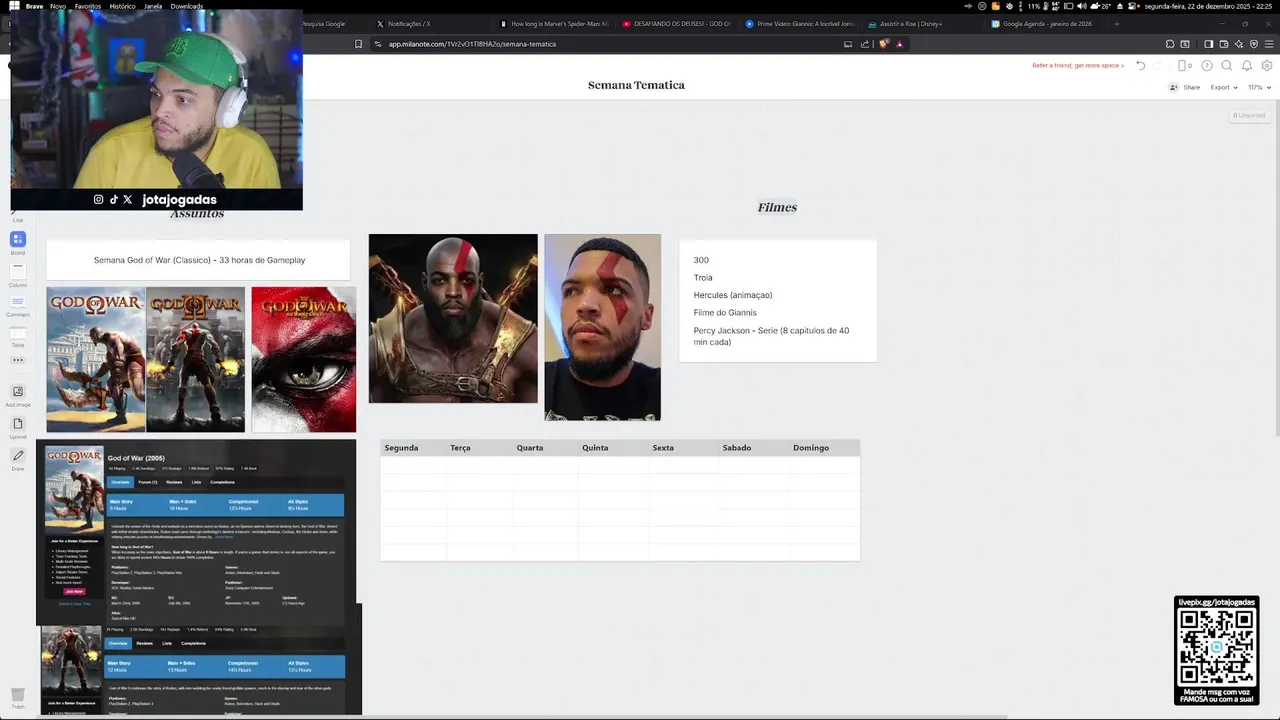Select the Semana God of War note card
The height and width of the screenshot is (720, 1280).
pyautogui.click(x=198, y=260)
